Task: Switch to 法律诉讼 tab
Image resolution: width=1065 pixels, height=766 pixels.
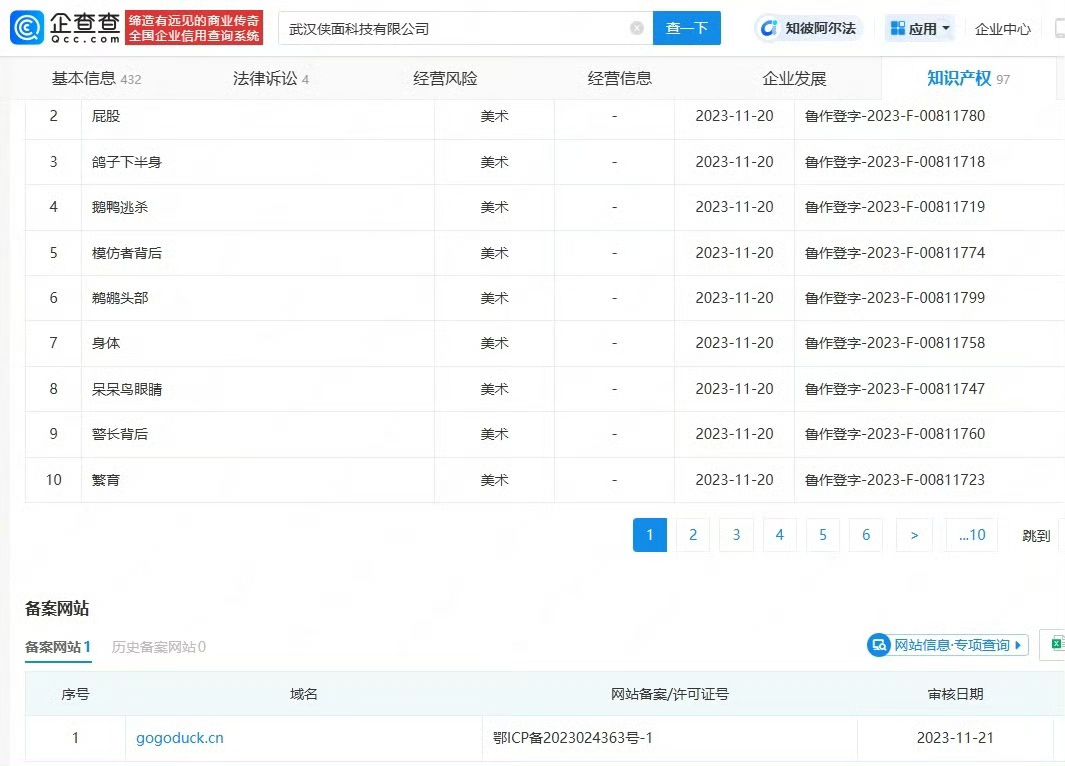Action: 270,79
